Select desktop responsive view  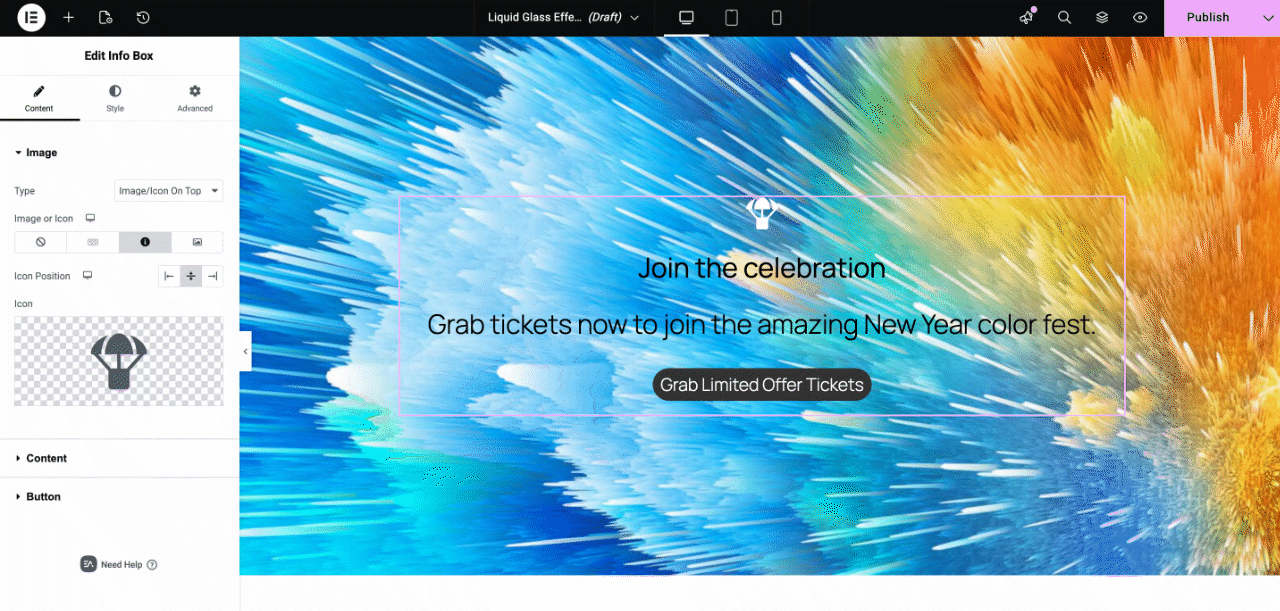[x=686, y=18]
